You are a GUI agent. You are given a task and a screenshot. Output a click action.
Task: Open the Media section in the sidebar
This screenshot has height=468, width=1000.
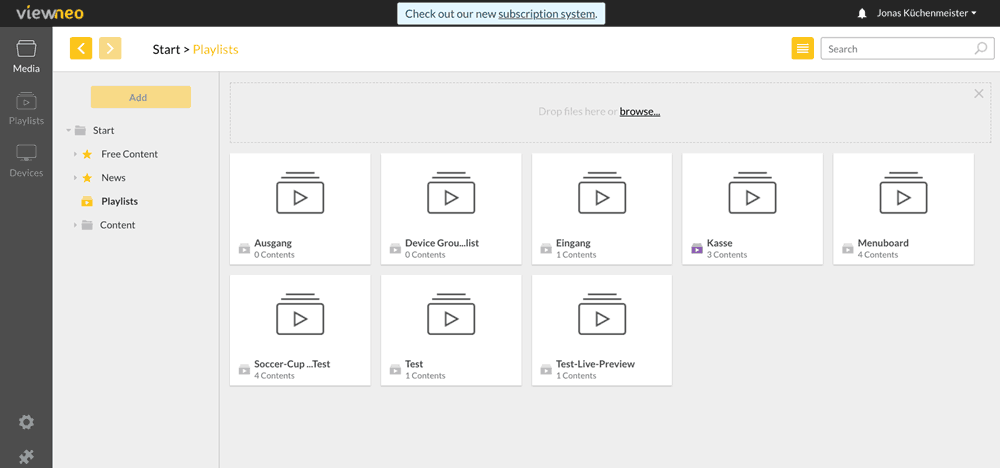tap(26, 56)
